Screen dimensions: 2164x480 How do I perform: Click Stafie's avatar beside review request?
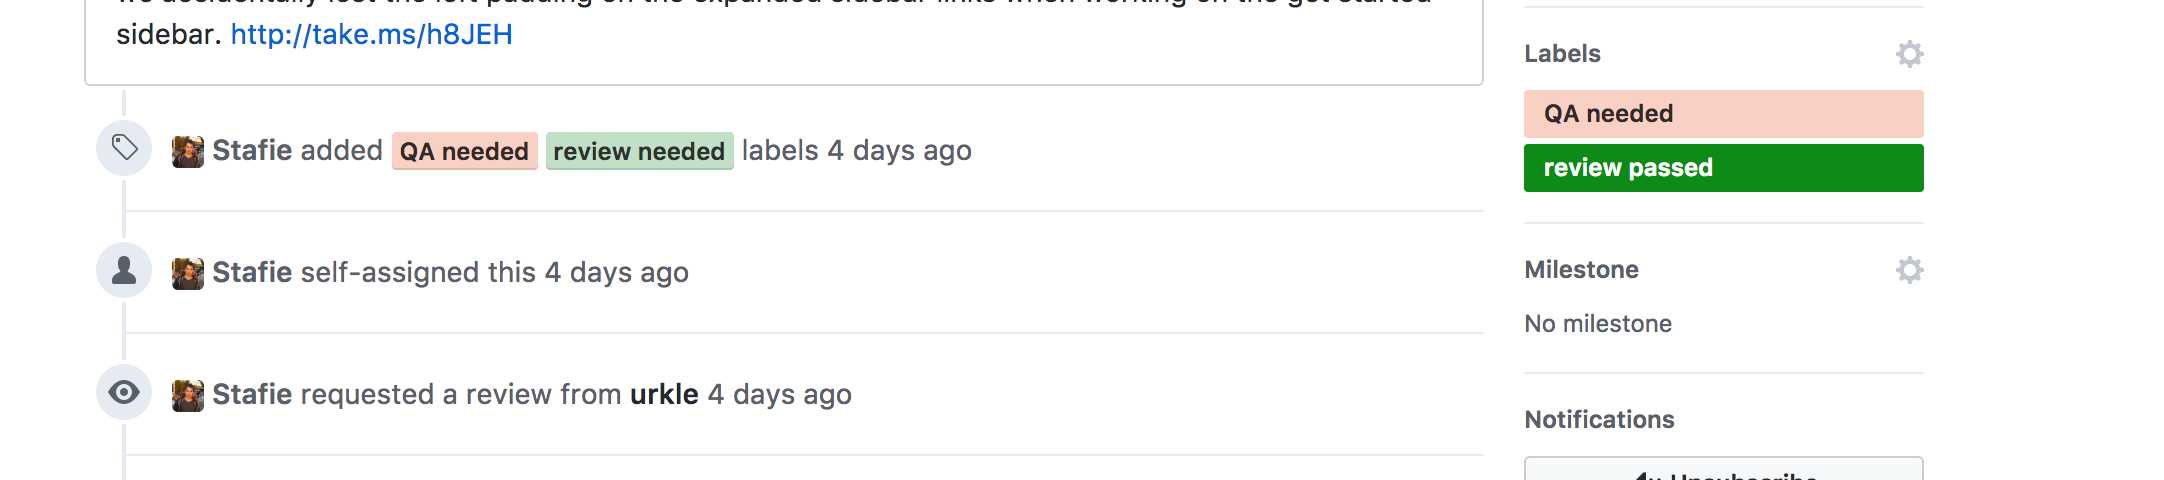click(x=188, y=395)
